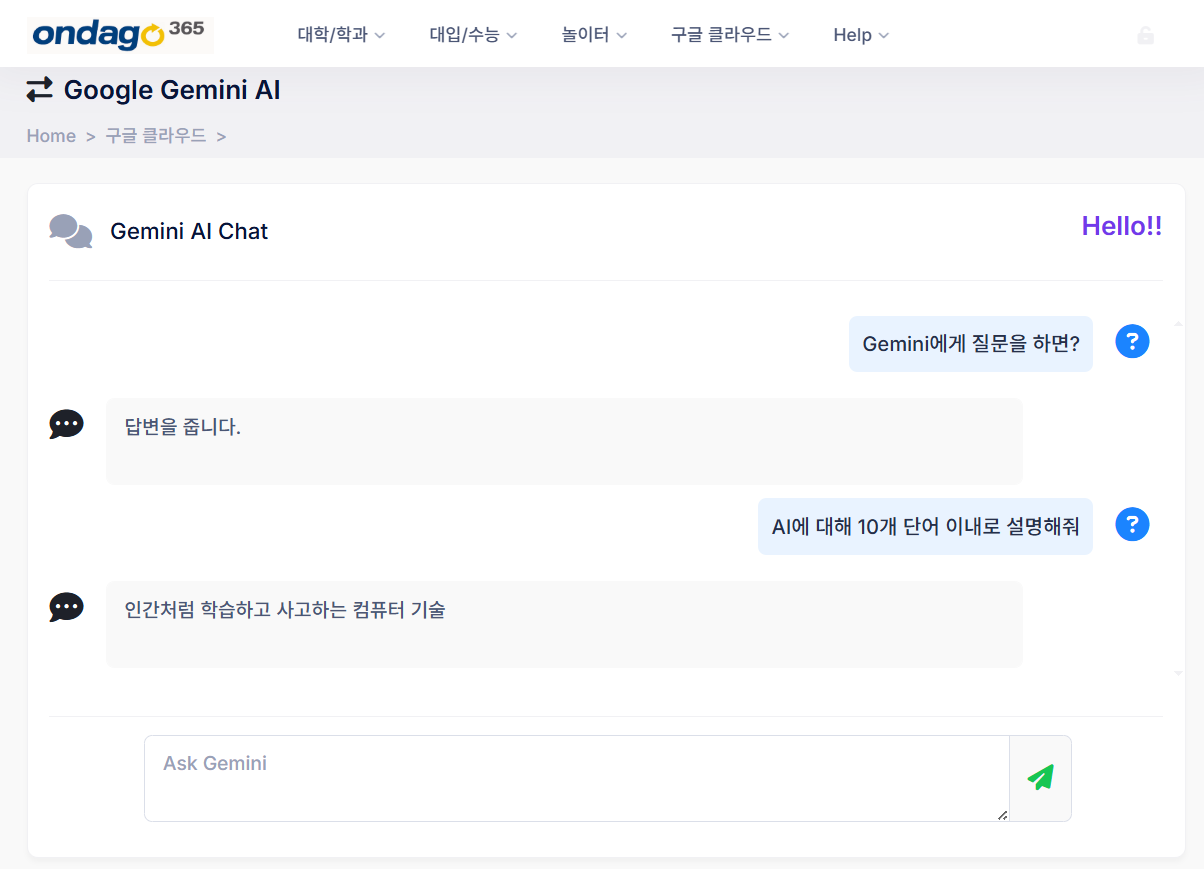Click inside the Ask Gemini input field

coord(577,779)
